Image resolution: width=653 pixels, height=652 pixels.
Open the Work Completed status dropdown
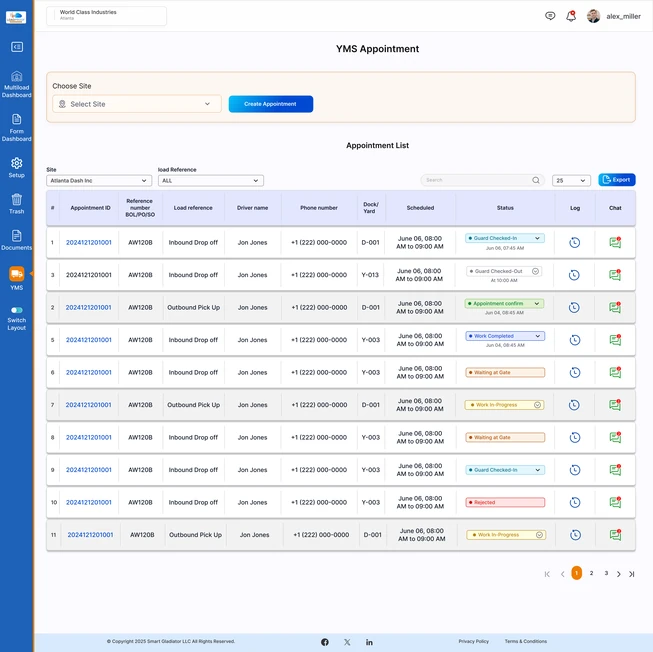point(505,336)
